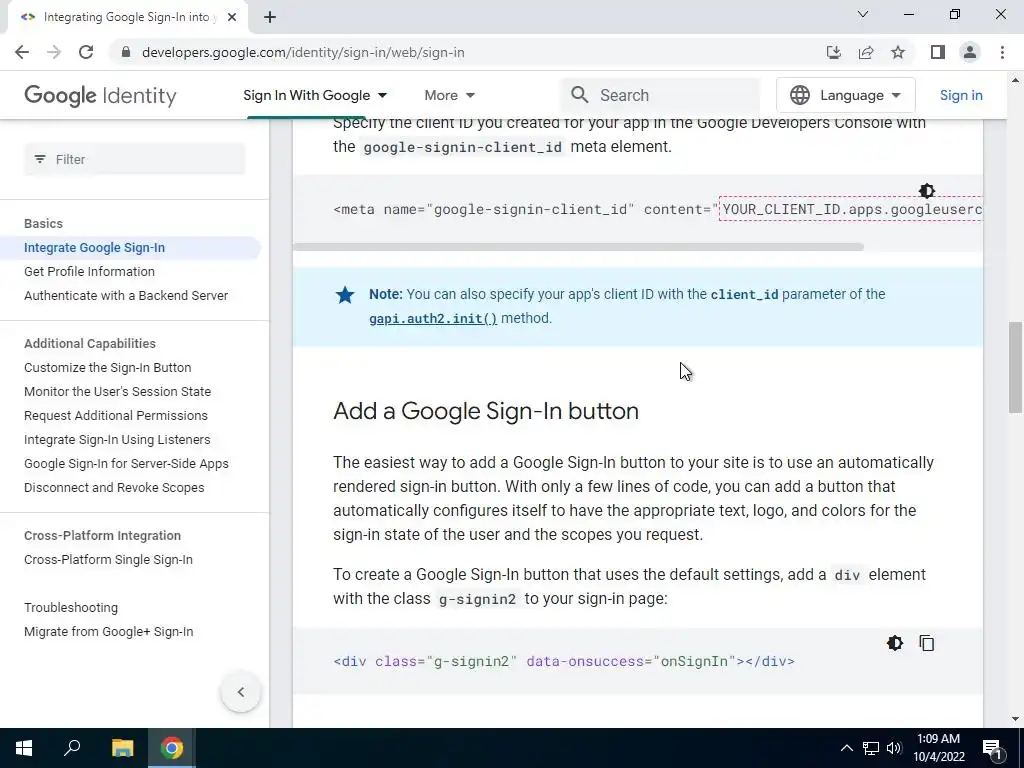Go back with the browser back arrow
This screenshot has height=768, width=1024.
tap(22, 52)
